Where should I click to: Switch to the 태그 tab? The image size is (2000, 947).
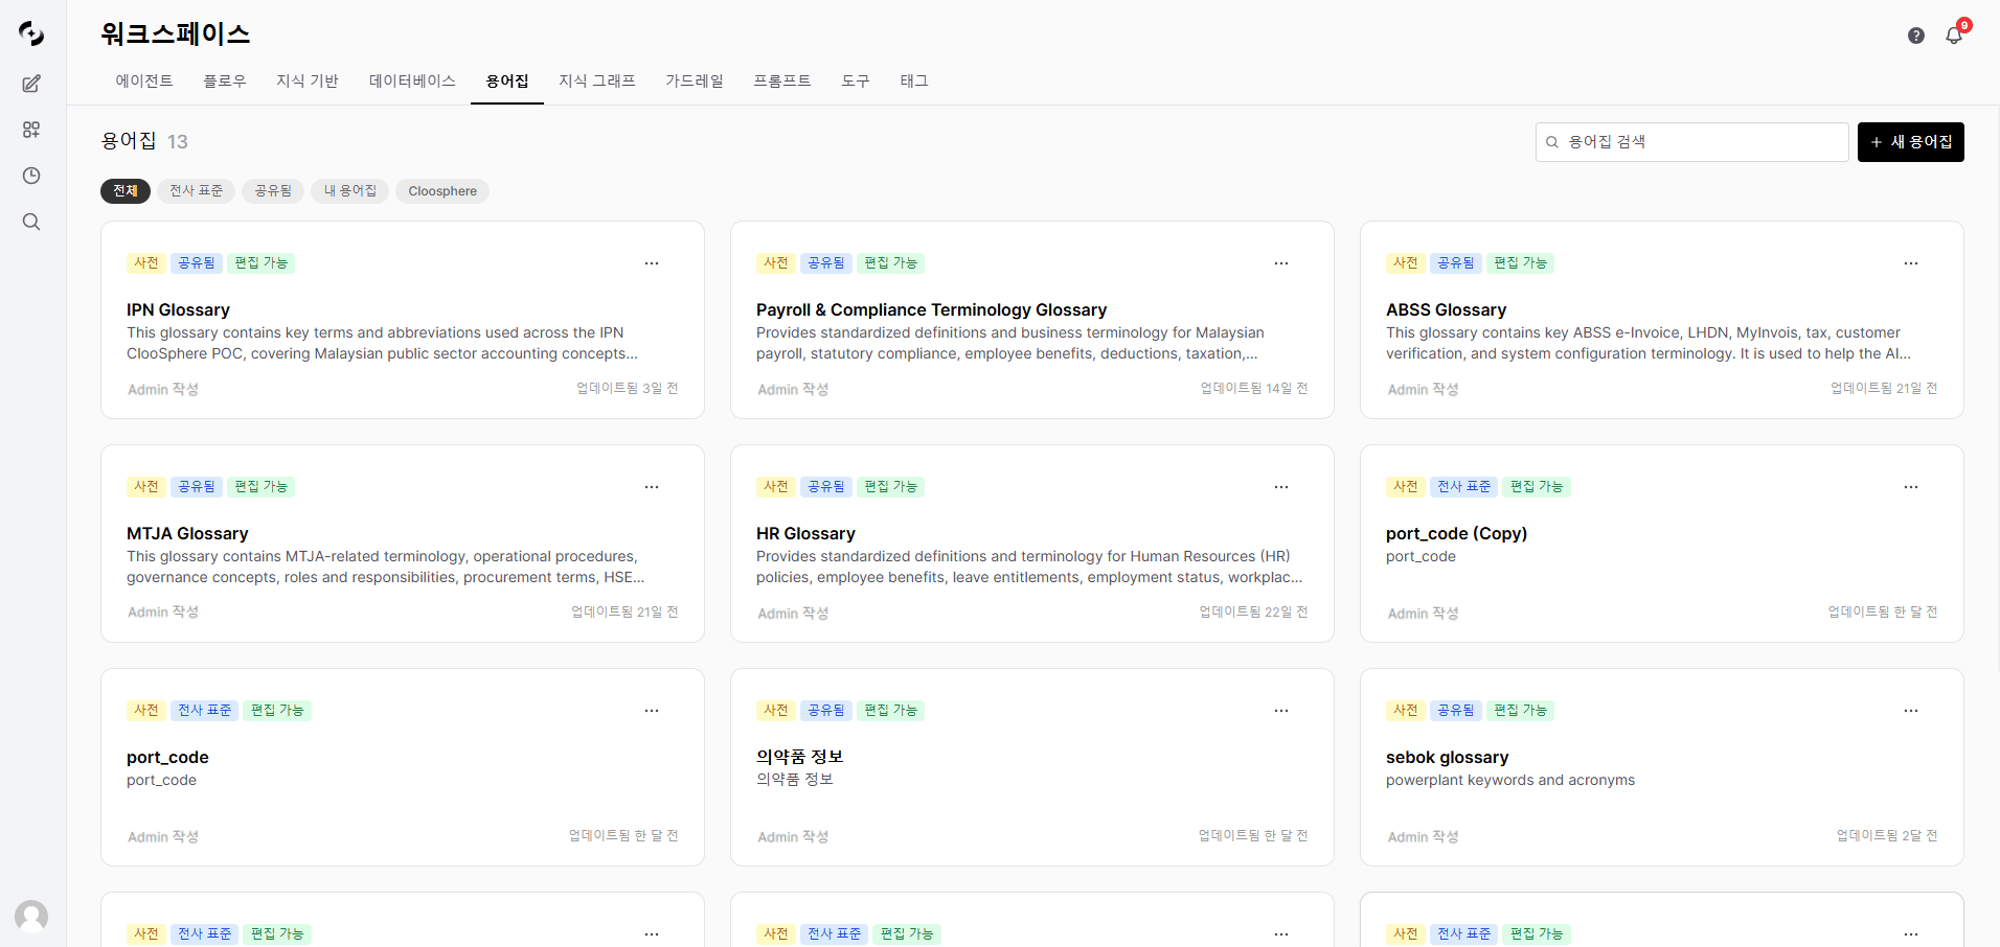[914, 81]
